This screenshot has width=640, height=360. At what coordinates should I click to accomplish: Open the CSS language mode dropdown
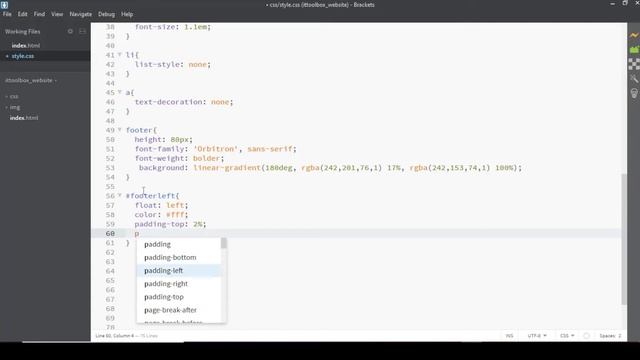click(567, 336)
